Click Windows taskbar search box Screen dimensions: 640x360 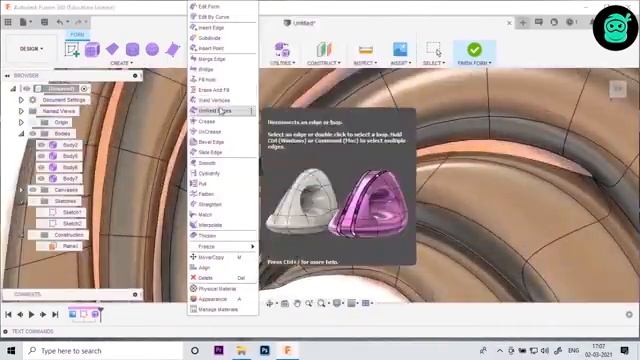click(x=103, y=351)
